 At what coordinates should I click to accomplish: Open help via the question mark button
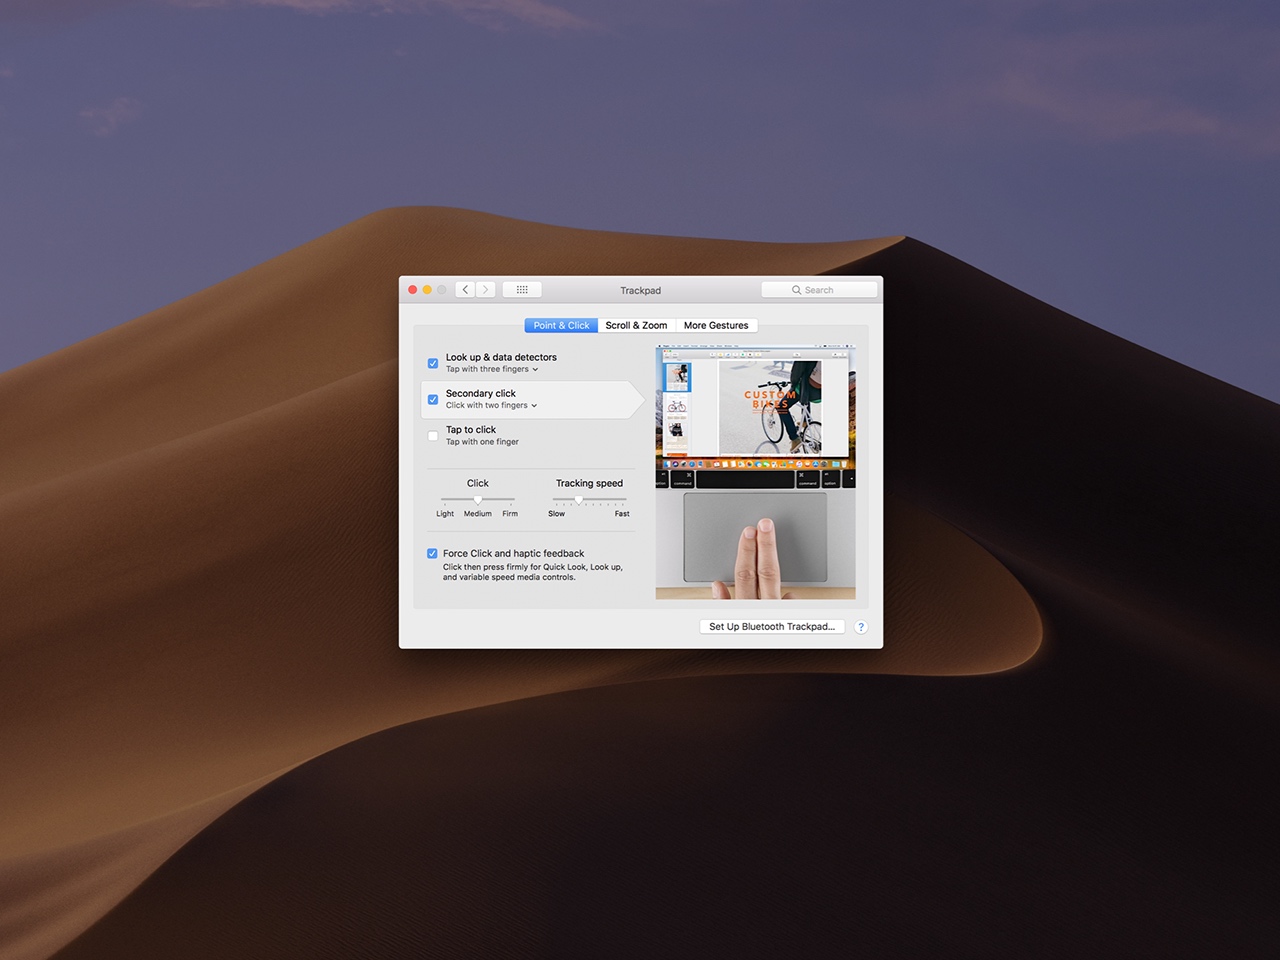(x=861, y=627)
